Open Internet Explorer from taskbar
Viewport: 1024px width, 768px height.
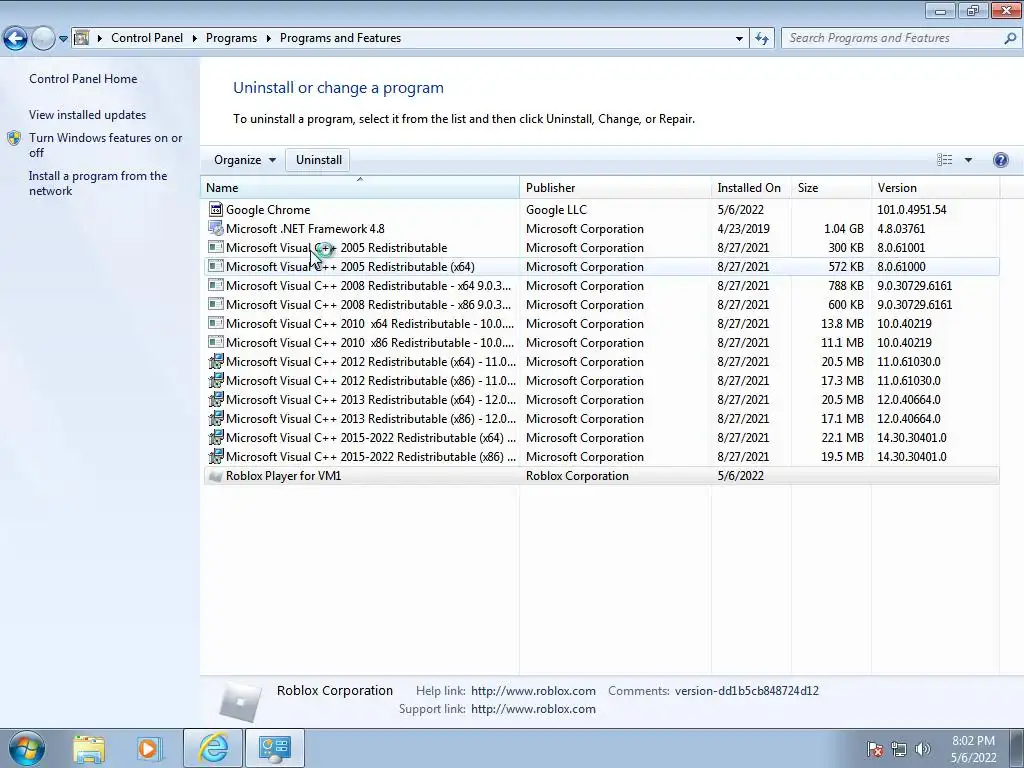[x=213, y=748]
